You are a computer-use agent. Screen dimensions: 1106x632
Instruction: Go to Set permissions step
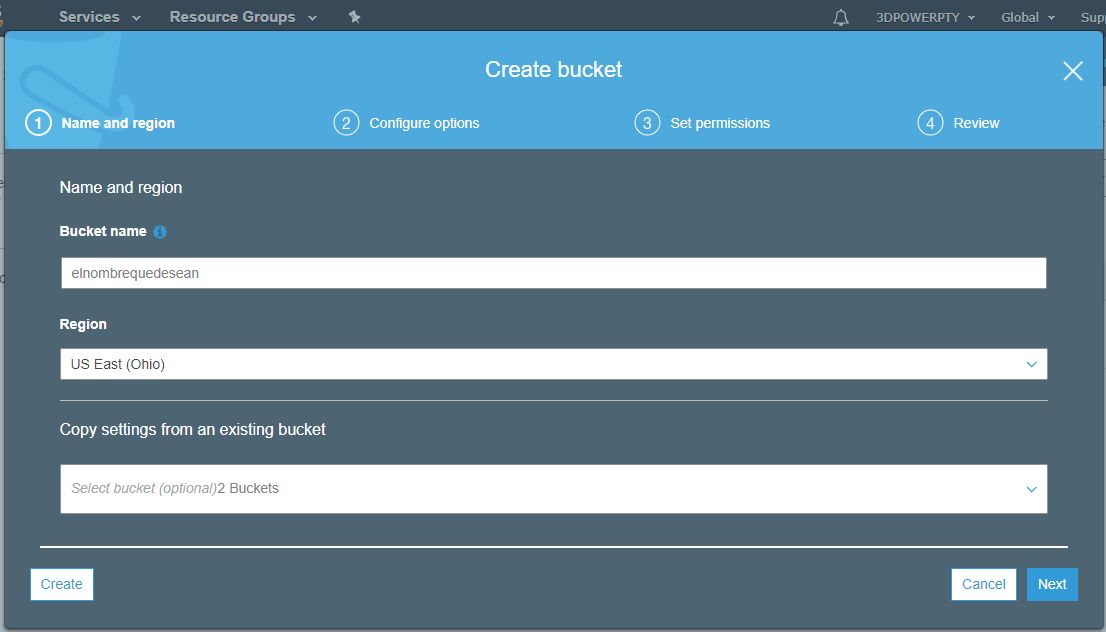[719, 123]
